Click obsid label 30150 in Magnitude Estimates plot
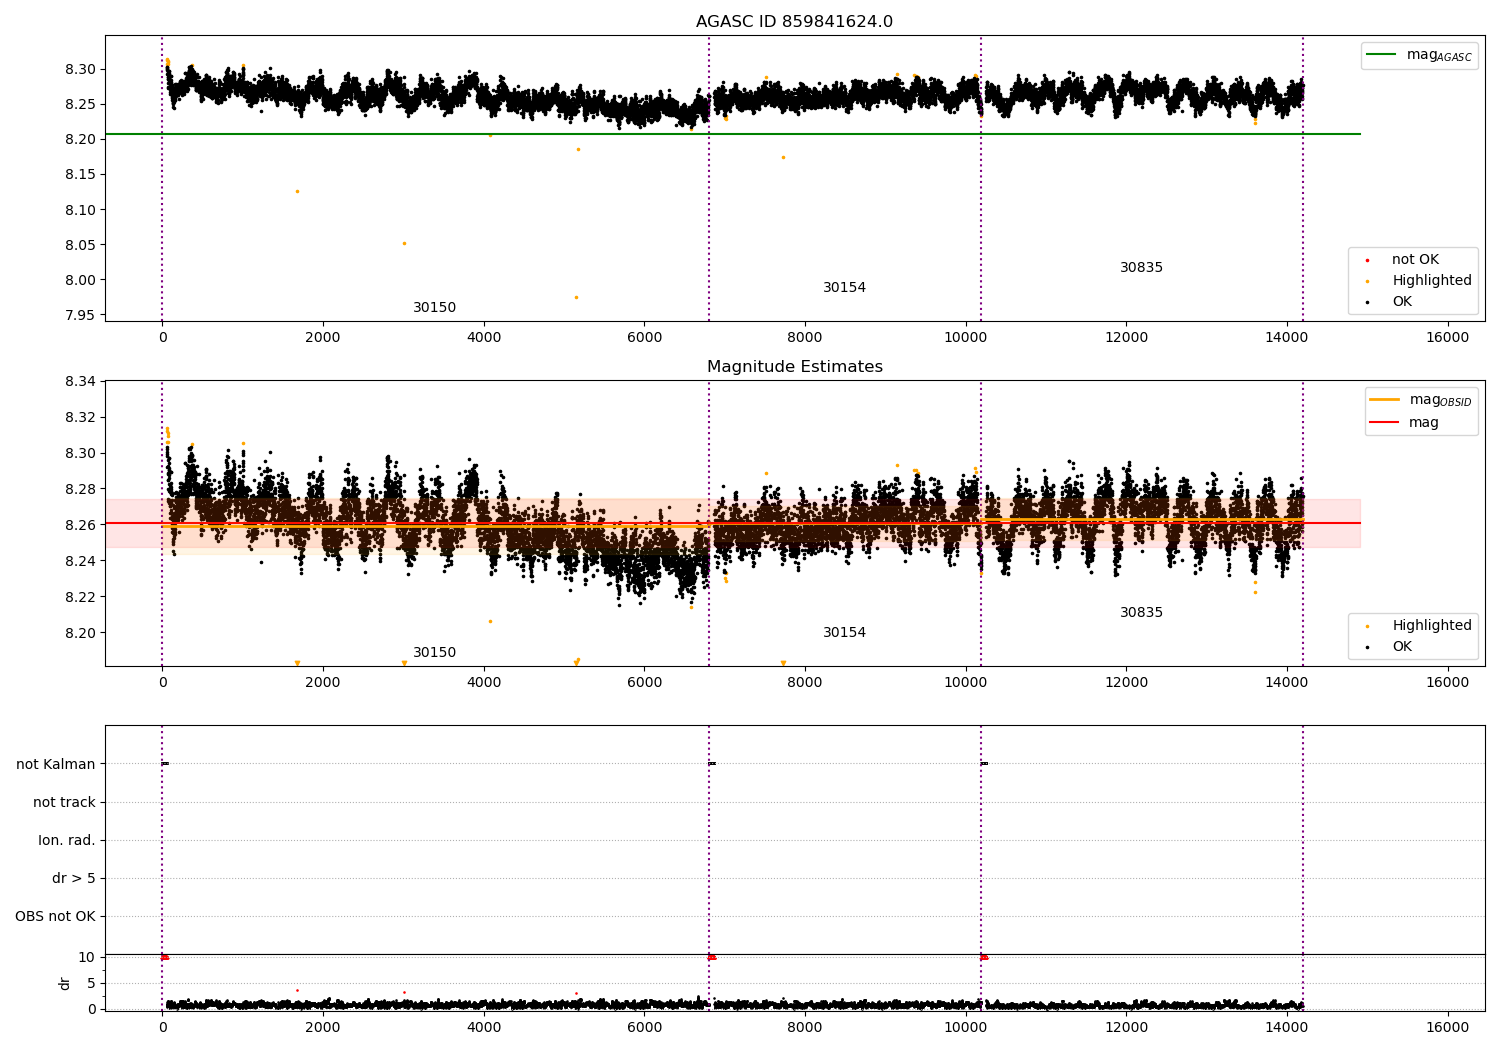This screenshot has width=1500, height=1050. (434, 653)
